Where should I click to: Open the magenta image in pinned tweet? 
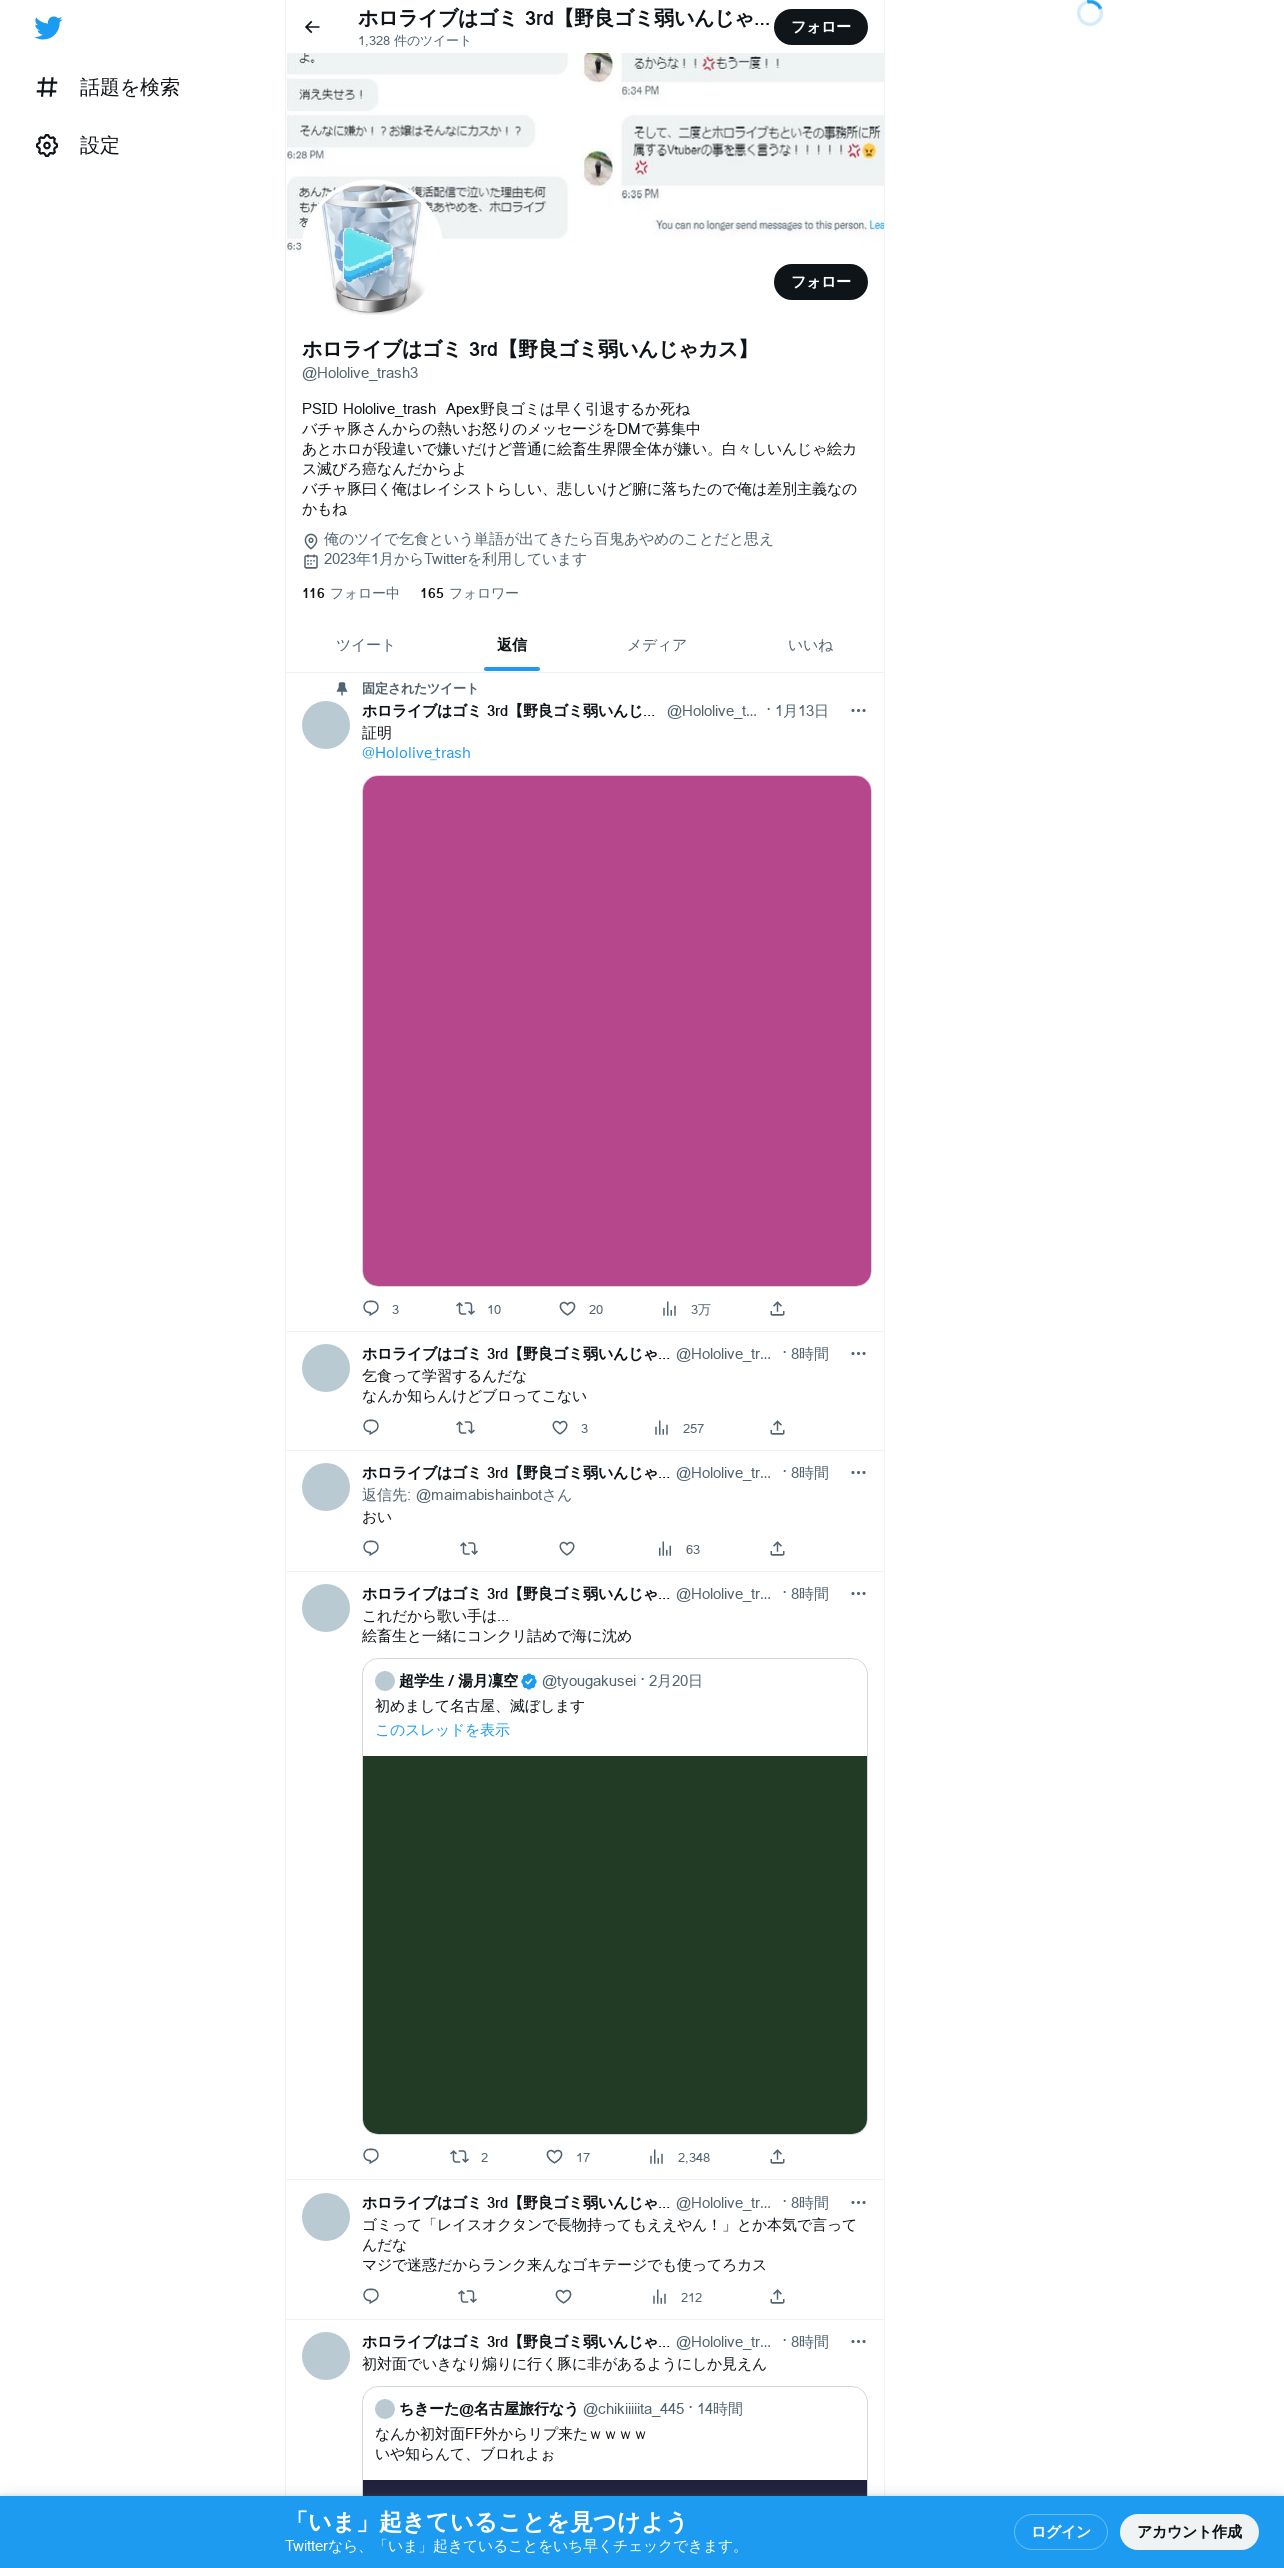(x=616, y=1031)
